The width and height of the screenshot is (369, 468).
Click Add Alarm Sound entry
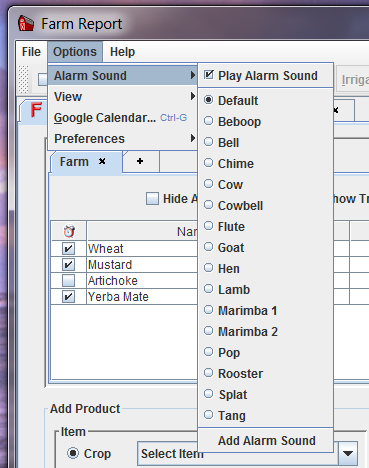(266, 441)
